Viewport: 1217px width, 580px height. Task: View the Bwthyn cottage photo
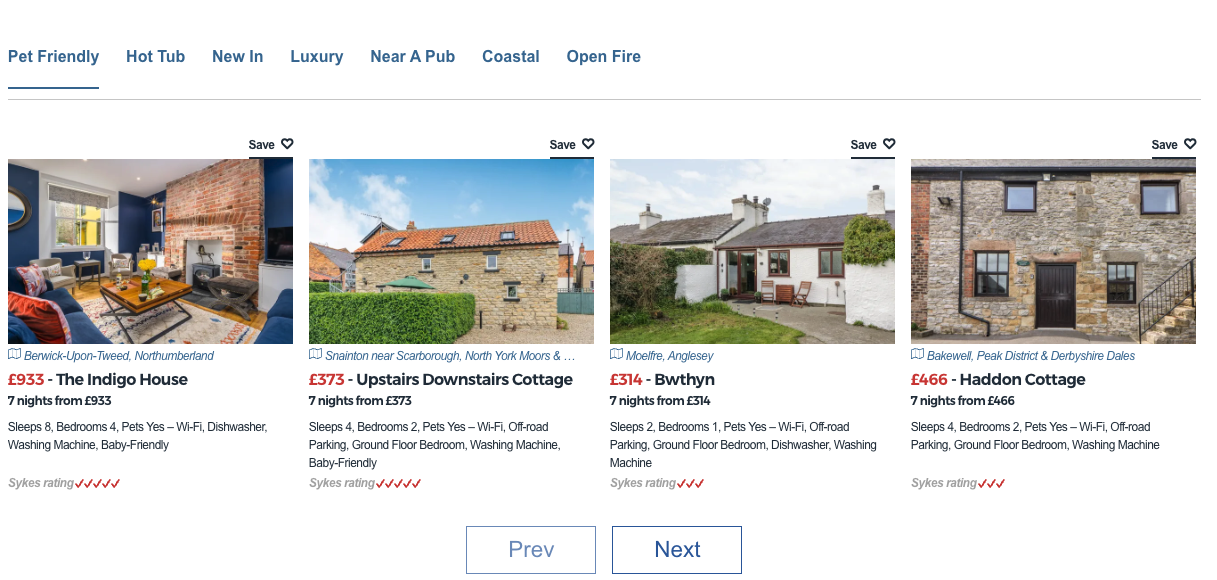pos(752,251)
